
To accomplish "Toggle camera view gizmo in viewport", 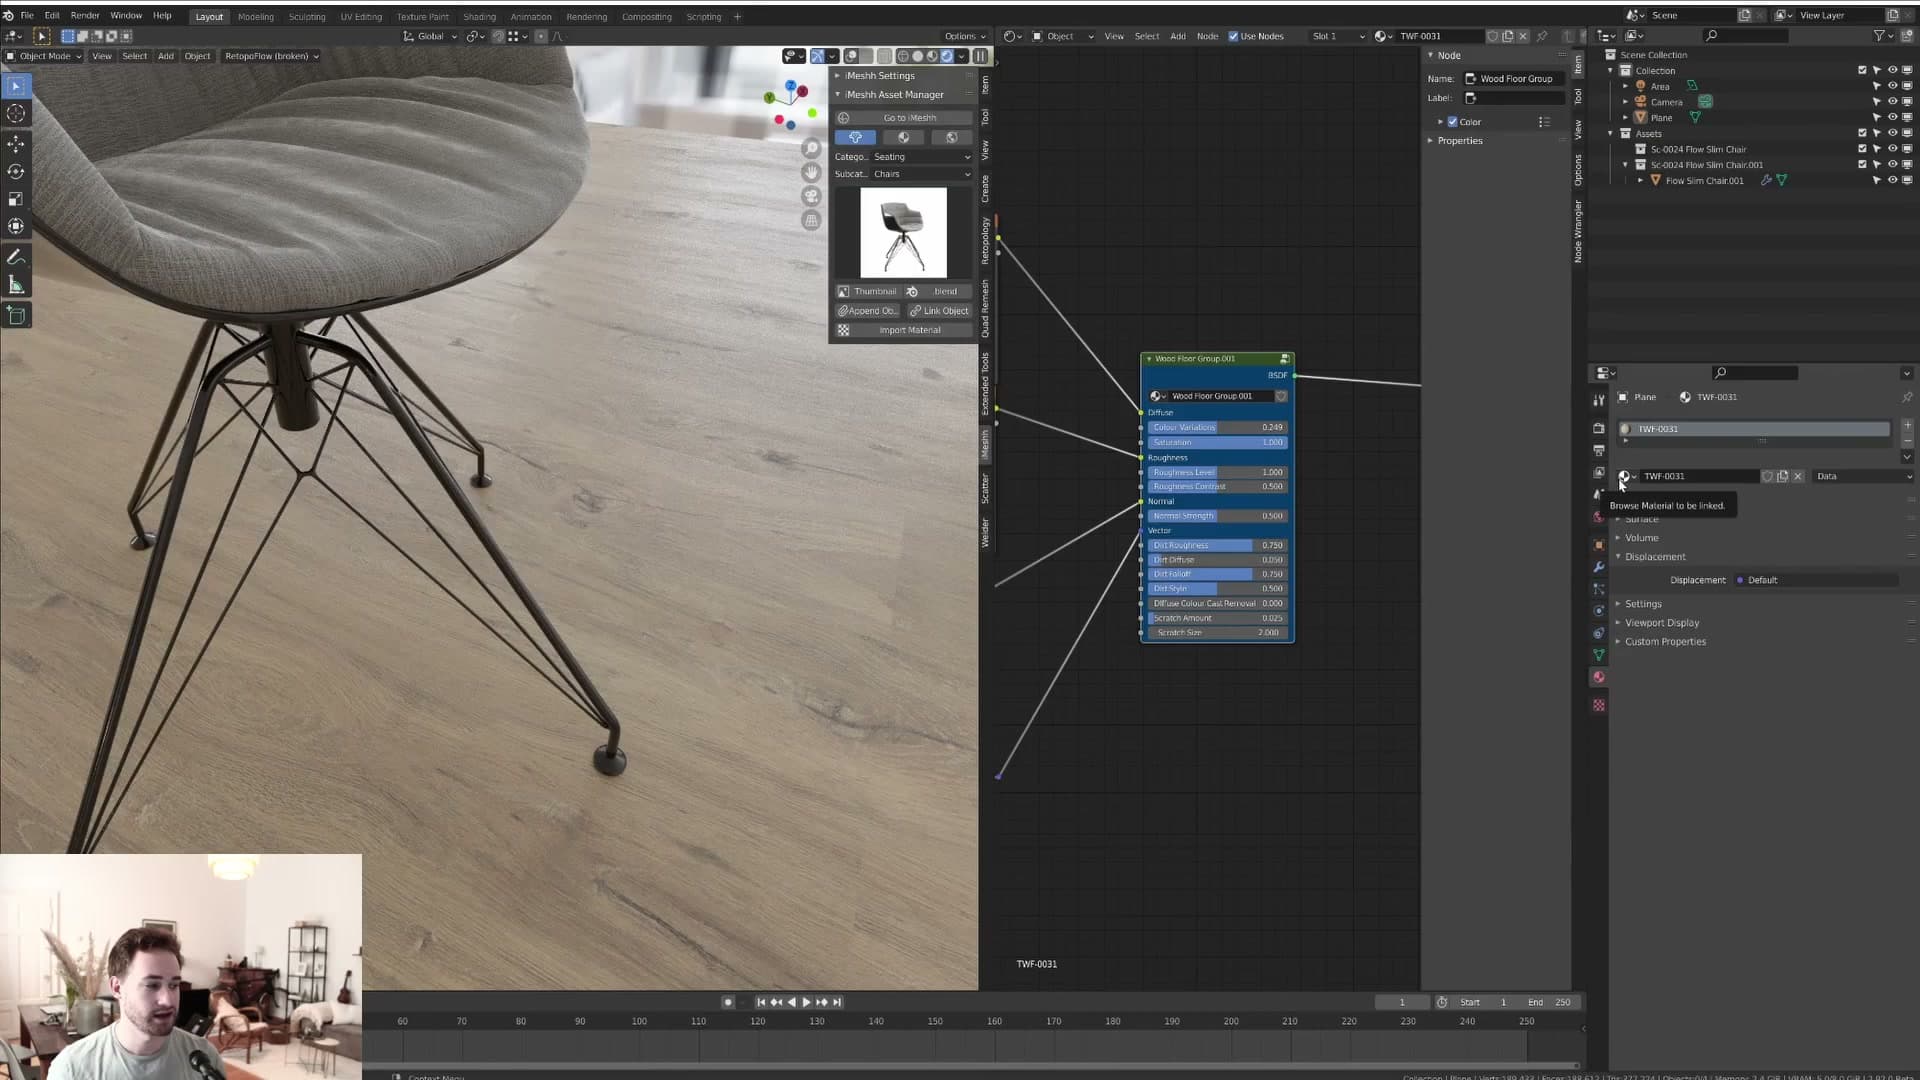I will [811, 196].
